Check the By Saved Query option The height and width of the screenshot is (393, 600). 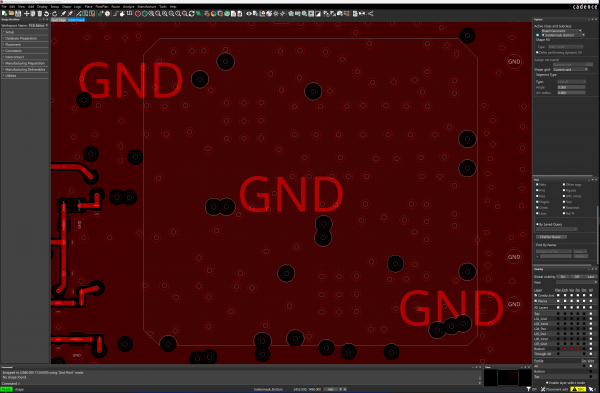coord(537,224)
